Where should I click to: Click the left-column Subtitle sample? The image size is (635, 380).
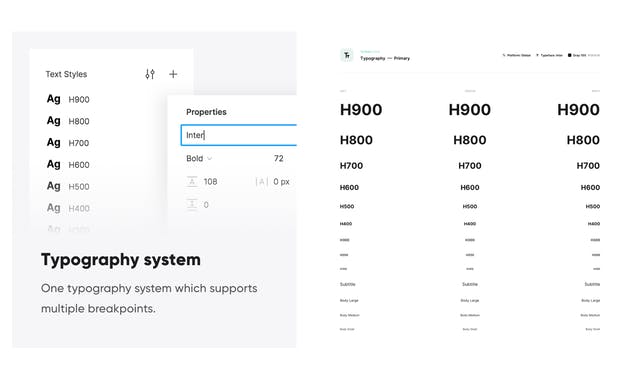[x=347, y=284]
